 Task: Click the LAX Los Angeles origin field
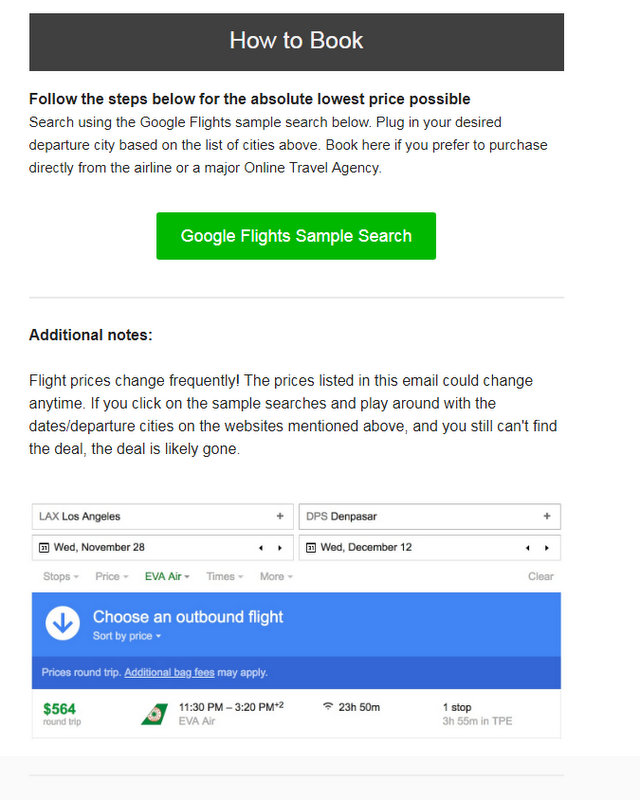[x=162, y=516]
